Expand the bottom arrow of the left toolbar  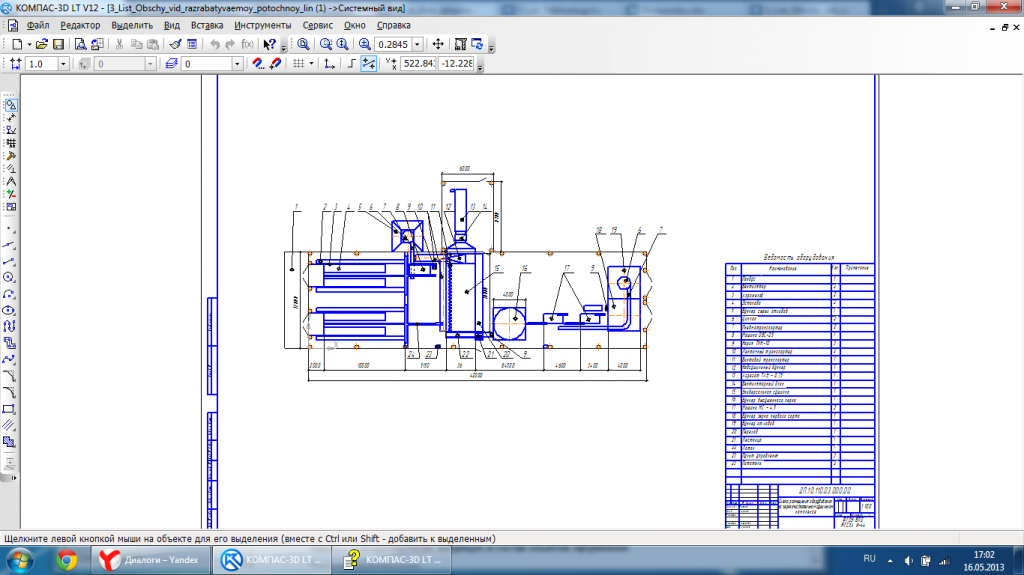coord(14,478)
